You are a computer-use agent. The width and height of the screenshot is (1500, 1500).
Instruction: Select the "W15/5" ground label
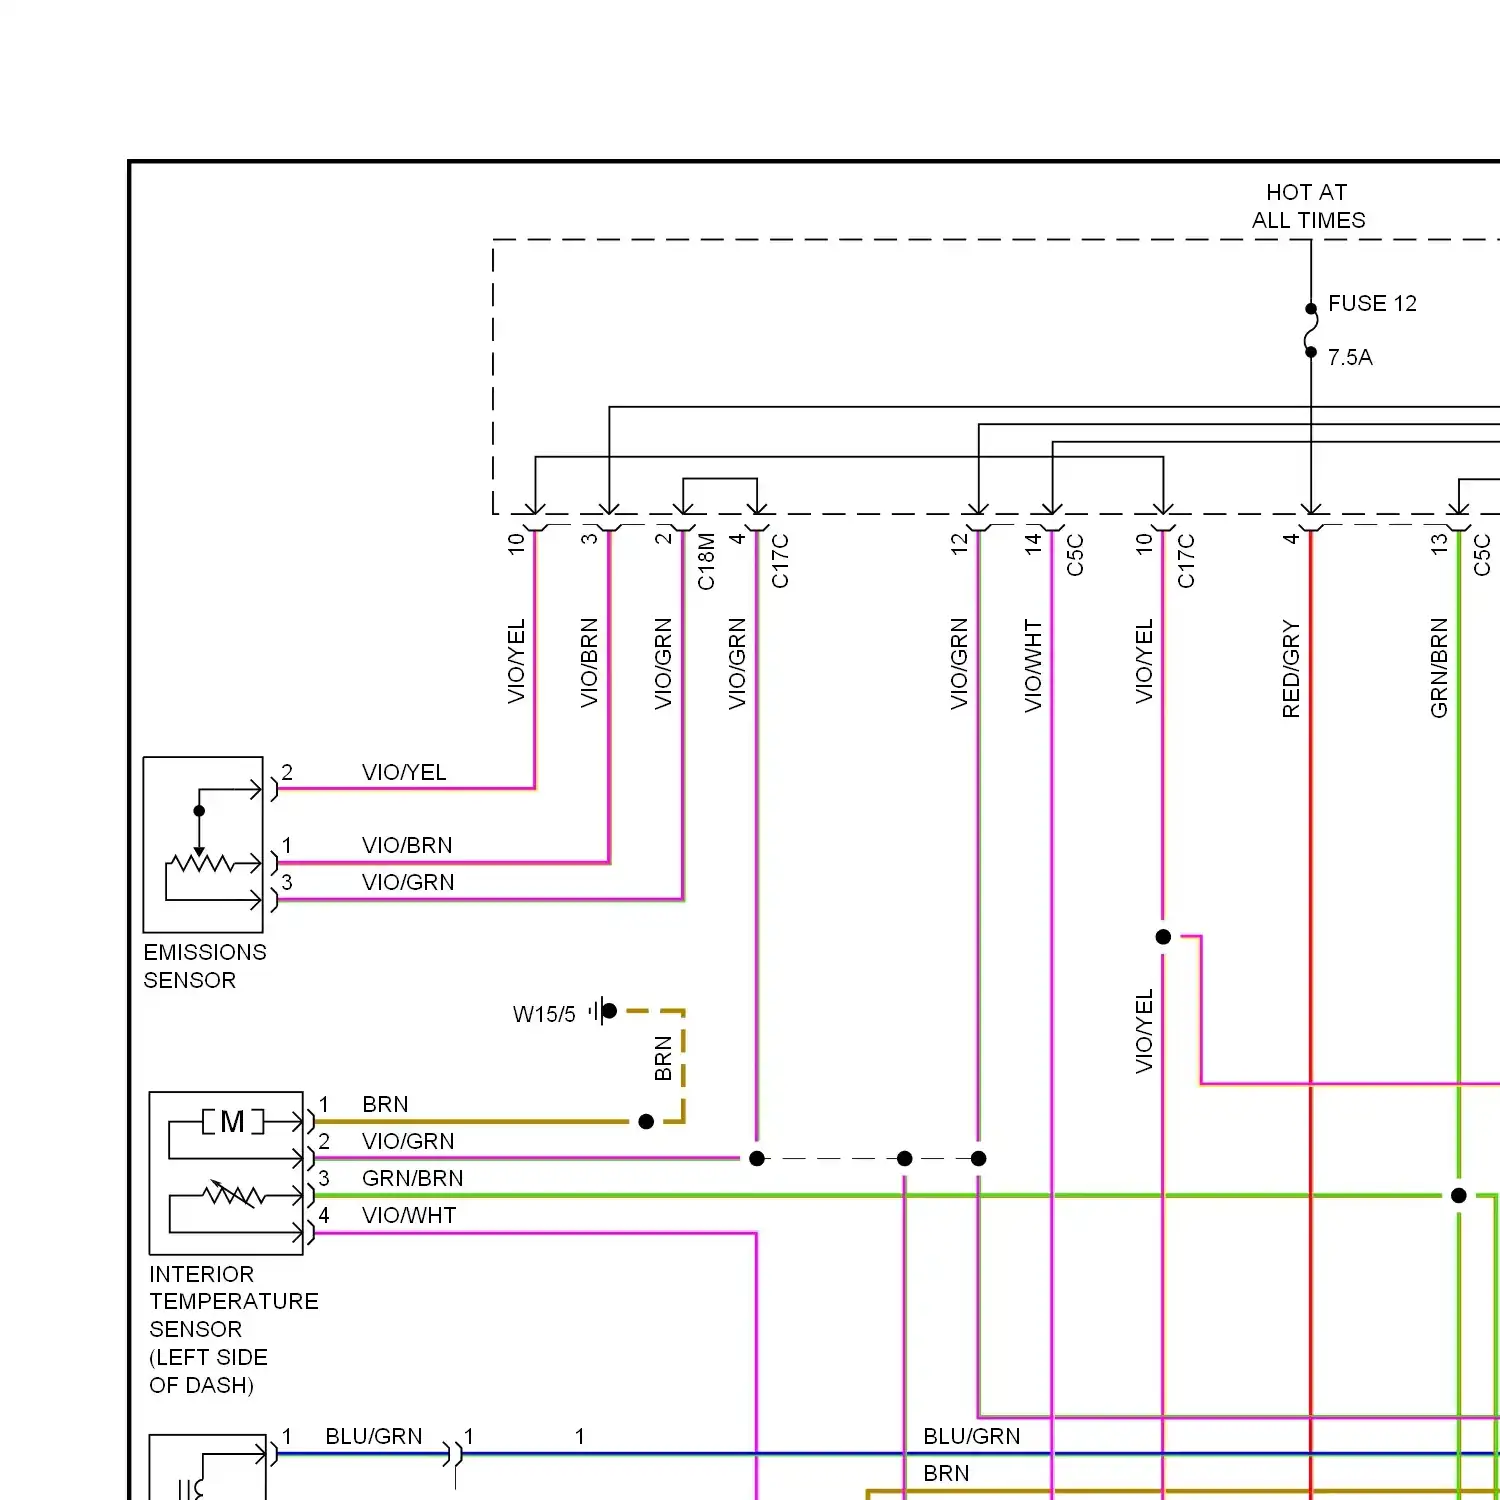544,1014
